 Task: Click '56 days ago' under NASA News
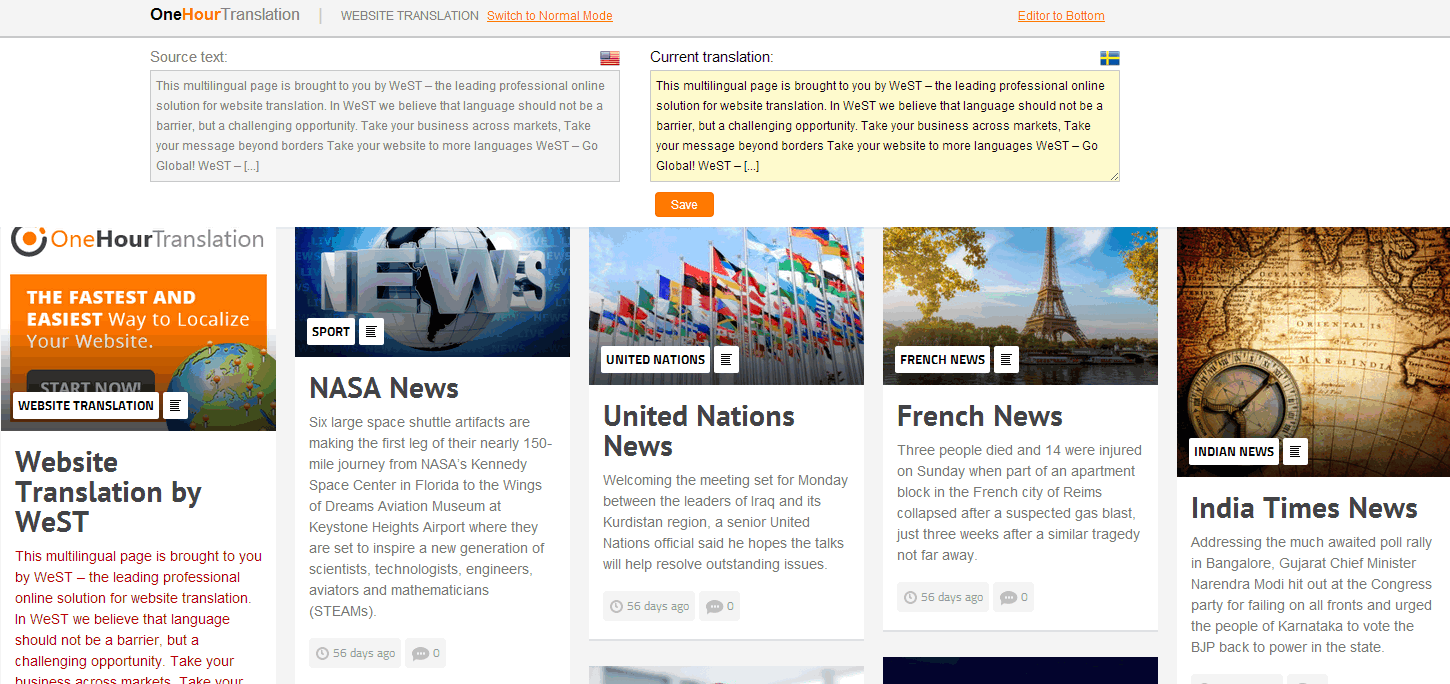pos(364,654)
